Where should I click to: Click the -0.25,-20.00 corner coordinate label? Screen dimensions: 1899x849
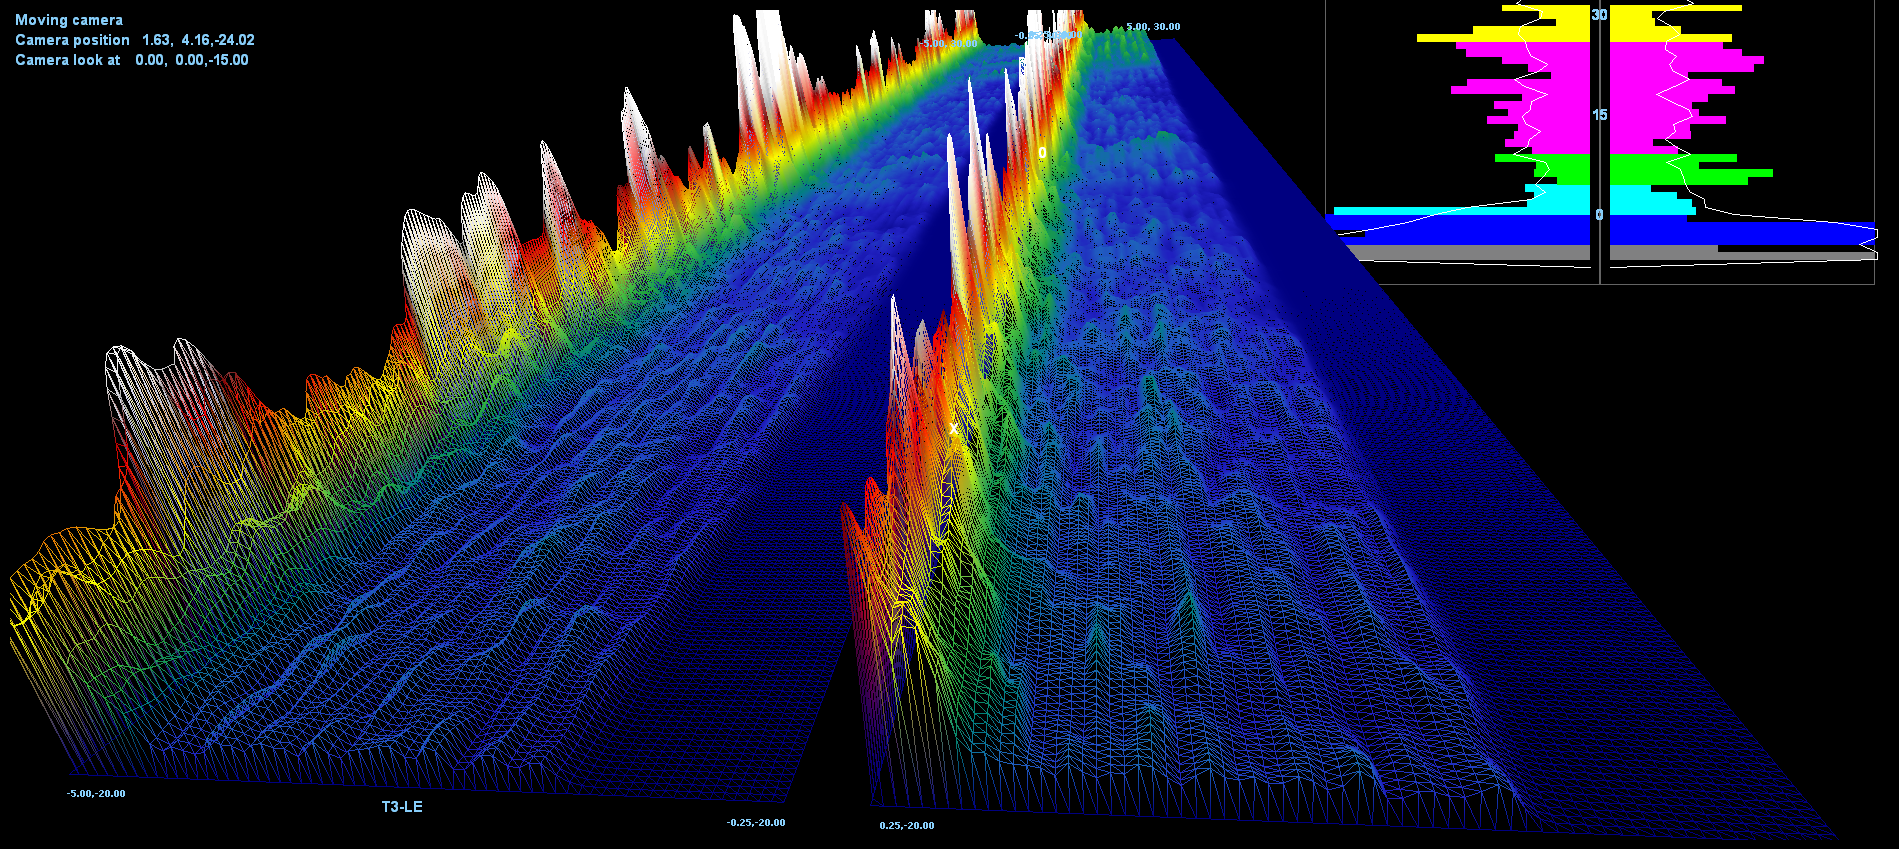click(756, 823)
